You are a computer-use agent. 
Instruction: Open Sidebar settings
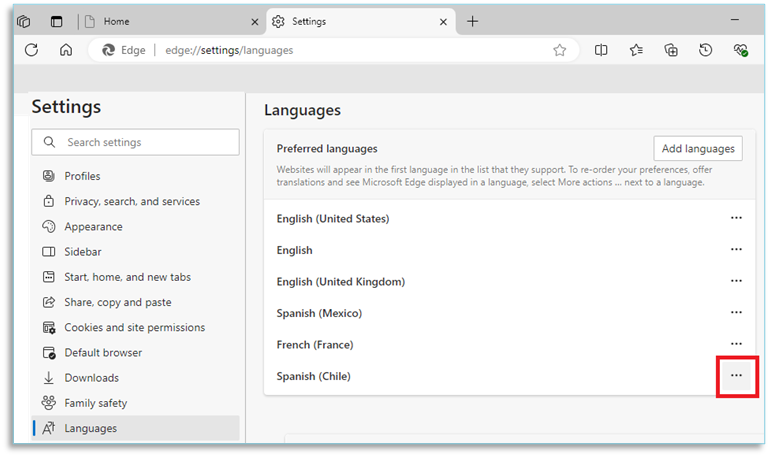coord(136,252)
